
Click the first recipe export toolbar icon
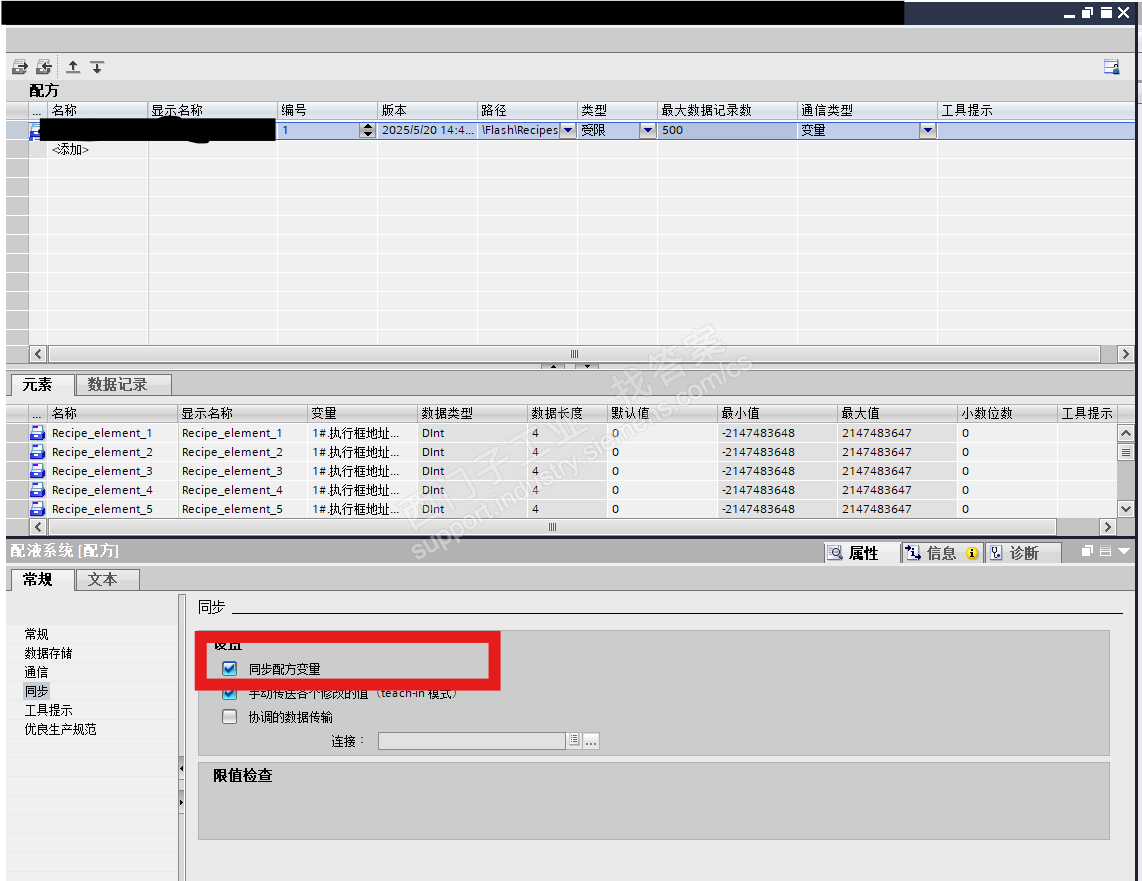pos(20,67)
